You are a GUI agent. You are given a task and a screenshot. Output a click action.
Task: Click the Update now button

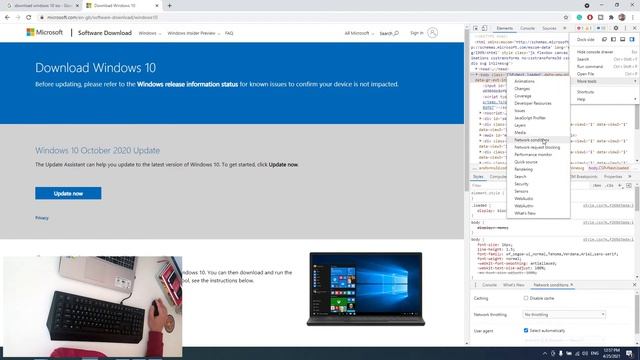68,193
